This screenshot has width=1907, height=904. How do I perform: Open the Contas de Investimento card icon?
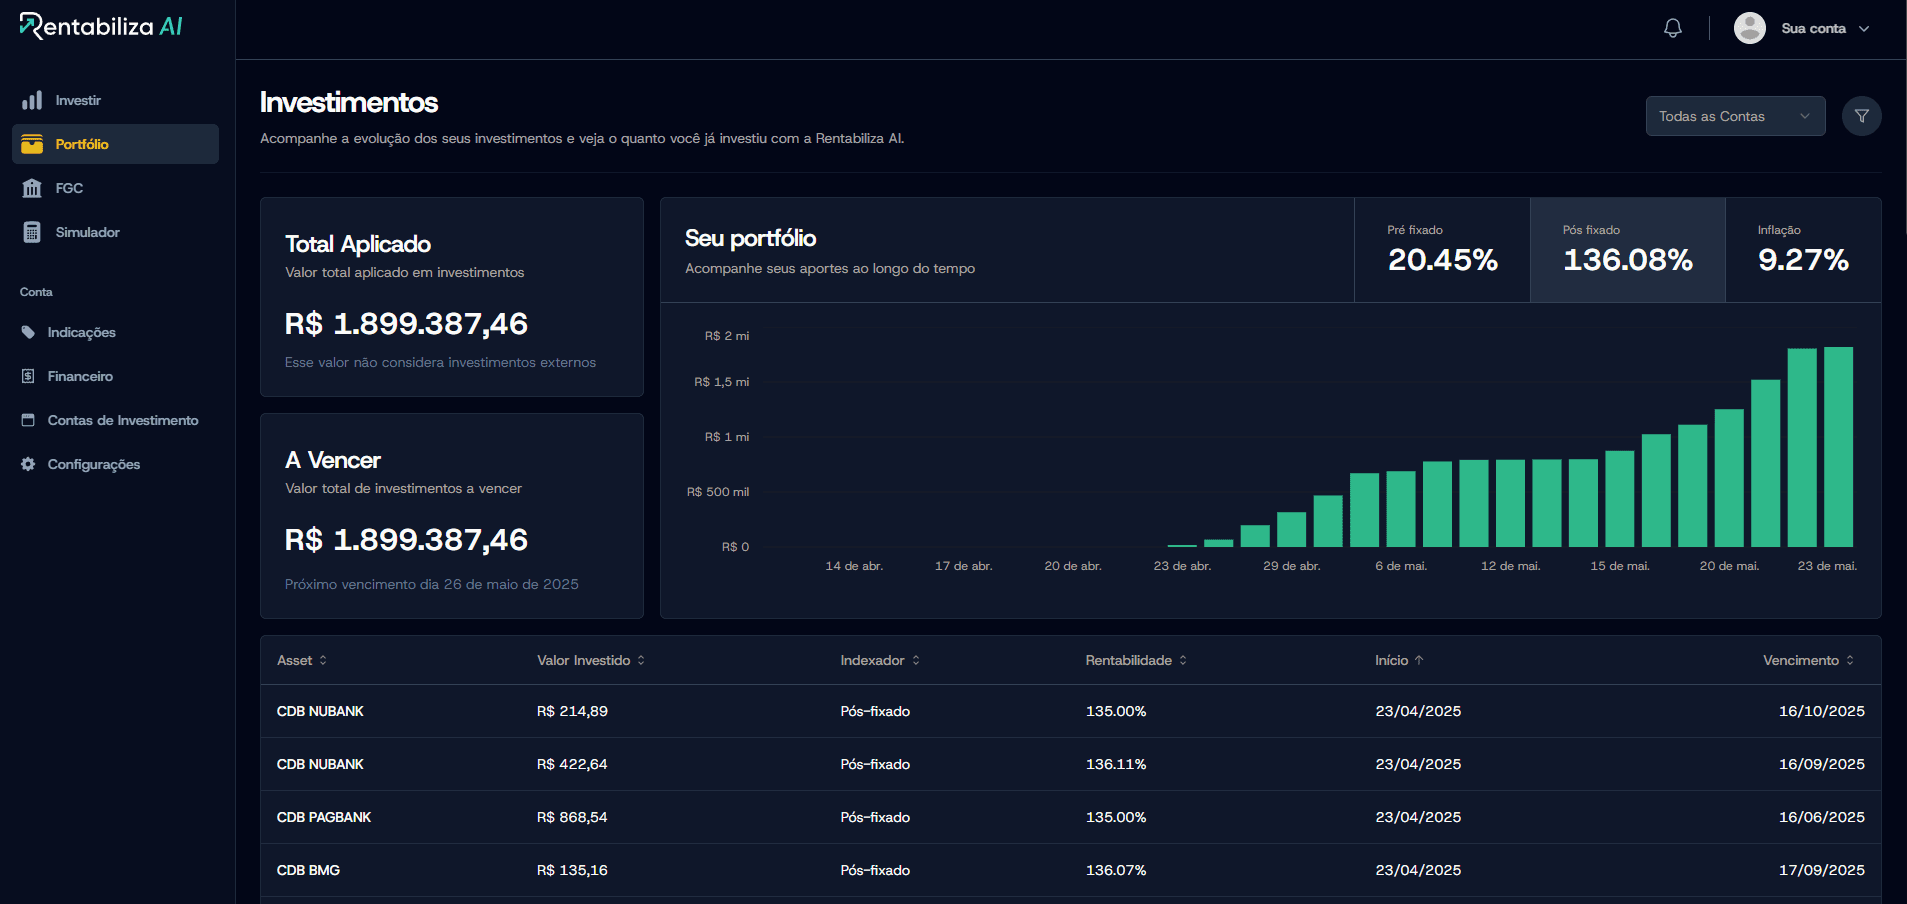pos(28,420)
